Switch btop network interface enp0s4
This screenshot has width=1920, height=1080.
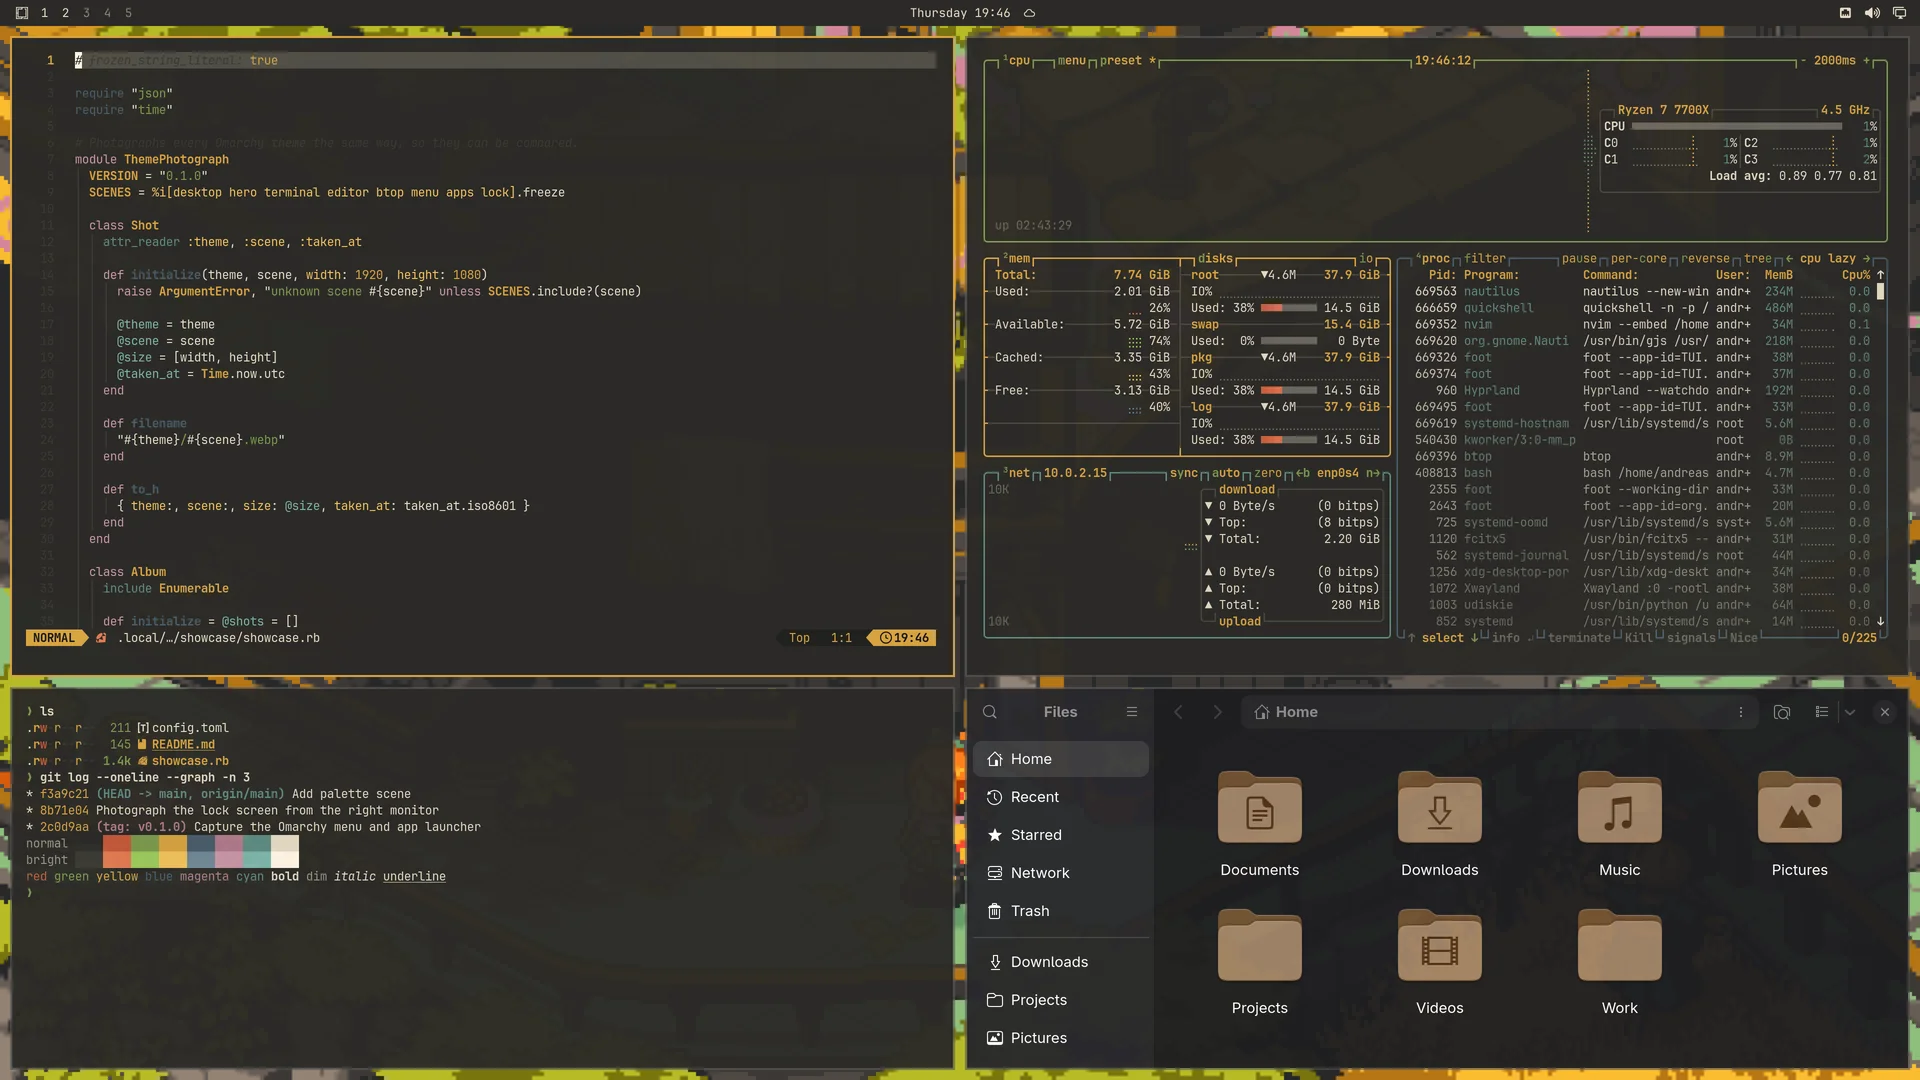click(1338, 473)
